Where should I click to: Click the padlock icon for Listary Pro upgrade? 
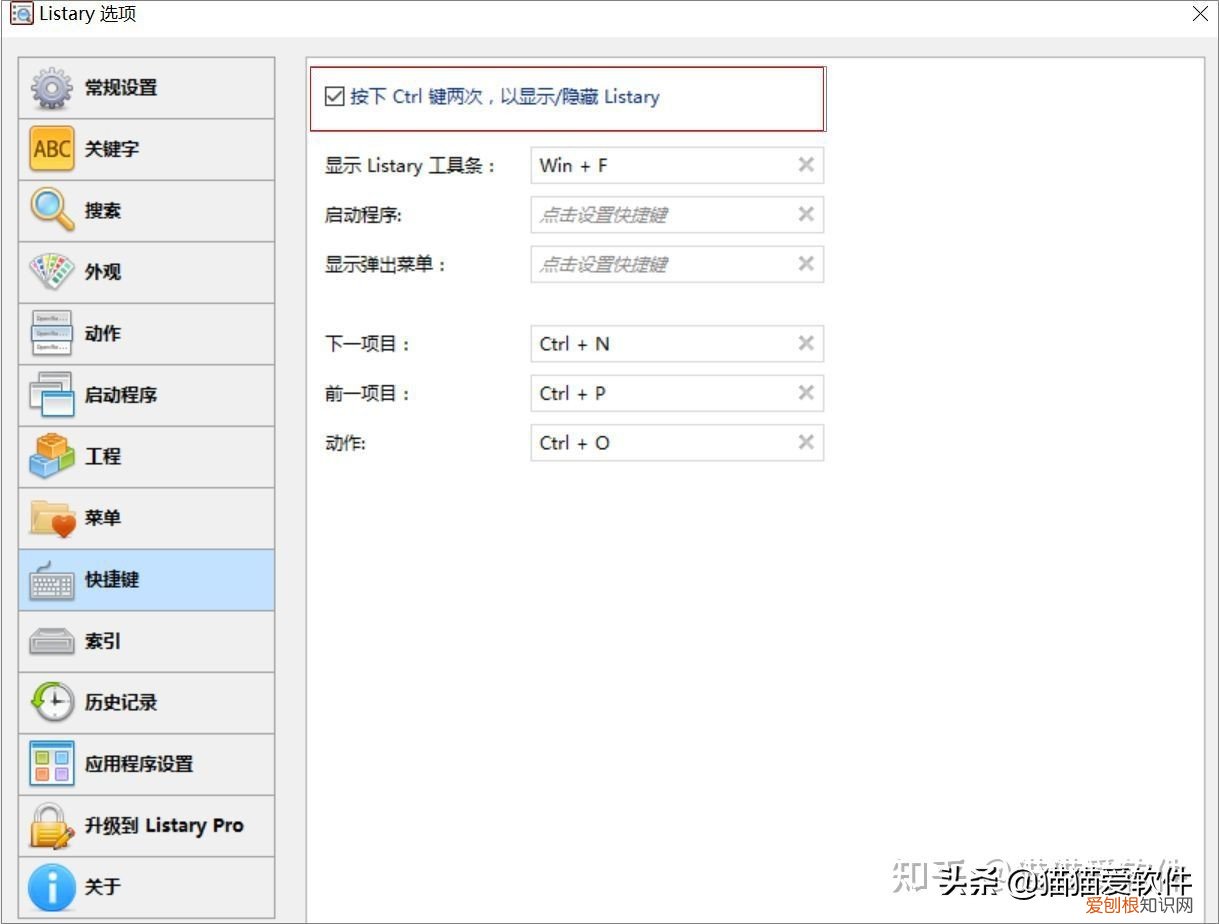[51, 826]
